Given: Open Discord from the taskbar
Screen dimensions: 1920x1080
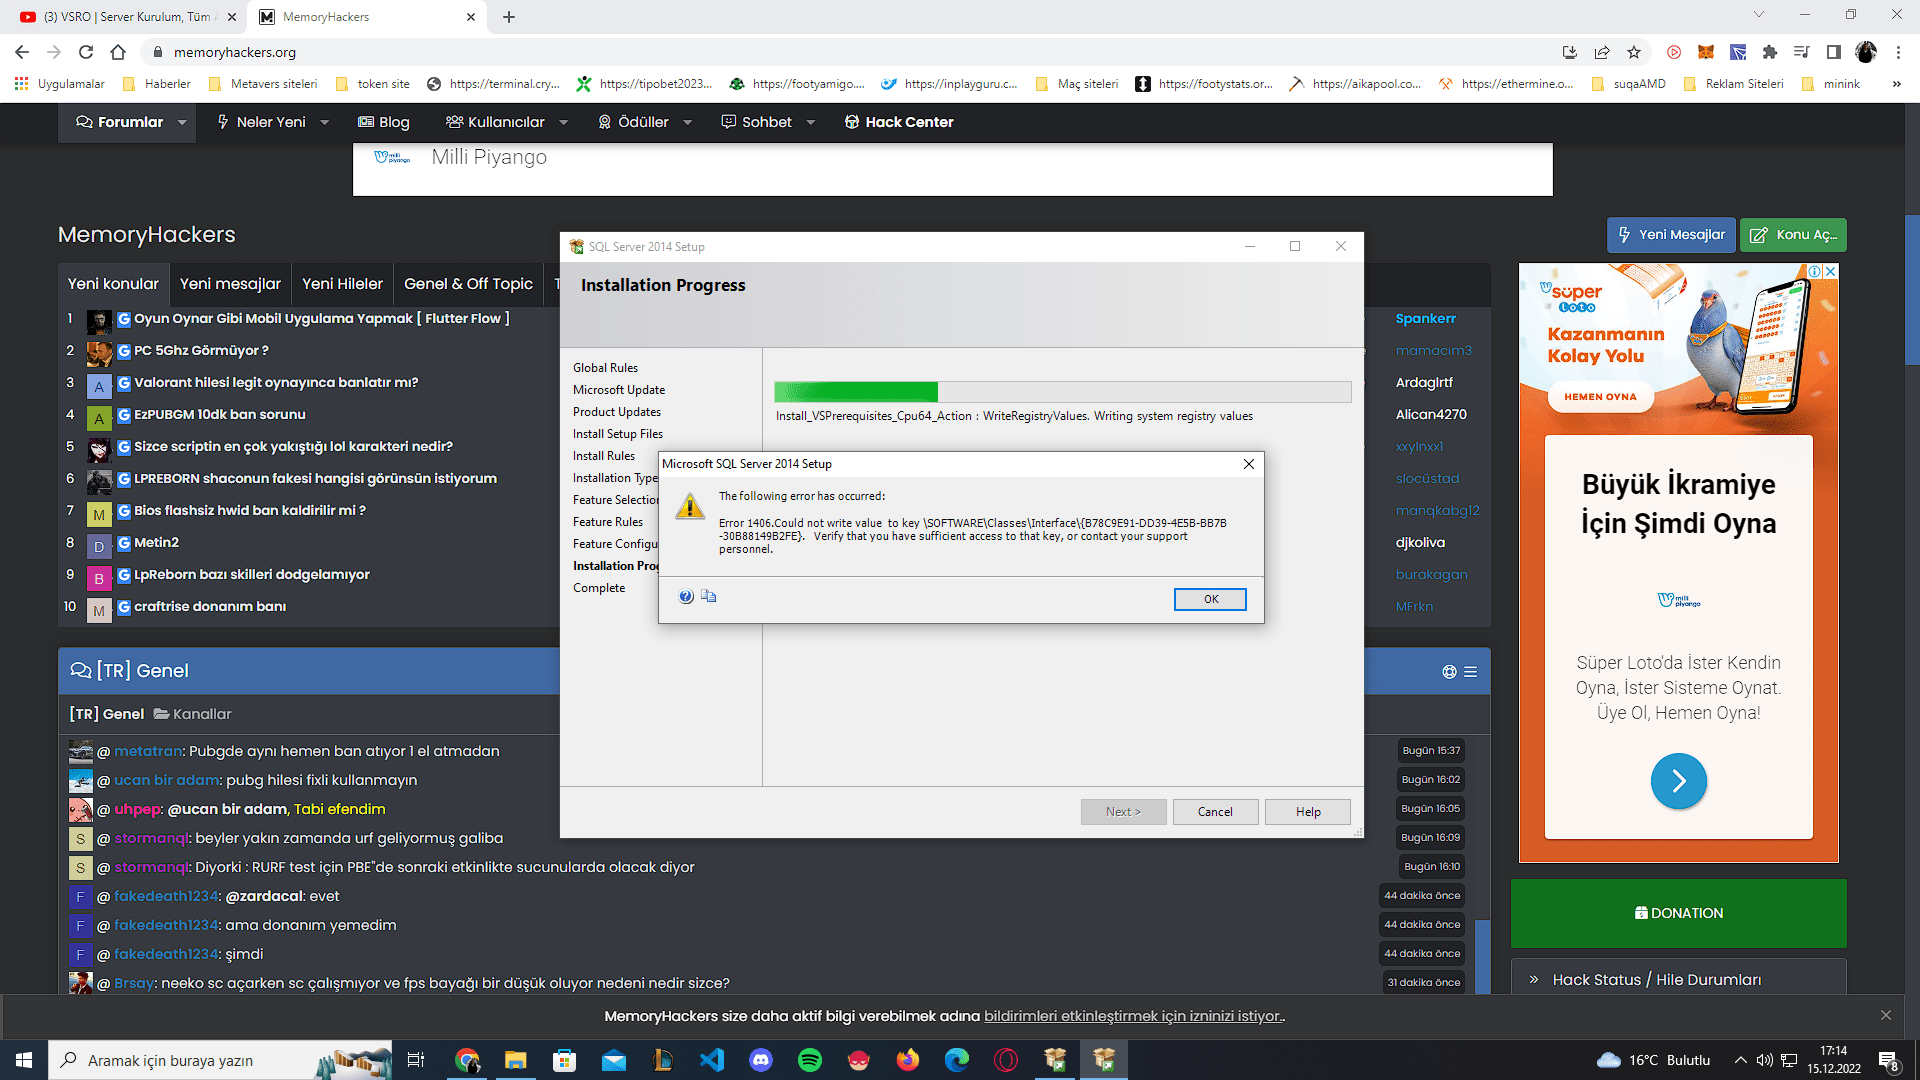Looking at the screenshot, I should [761, 1060].
